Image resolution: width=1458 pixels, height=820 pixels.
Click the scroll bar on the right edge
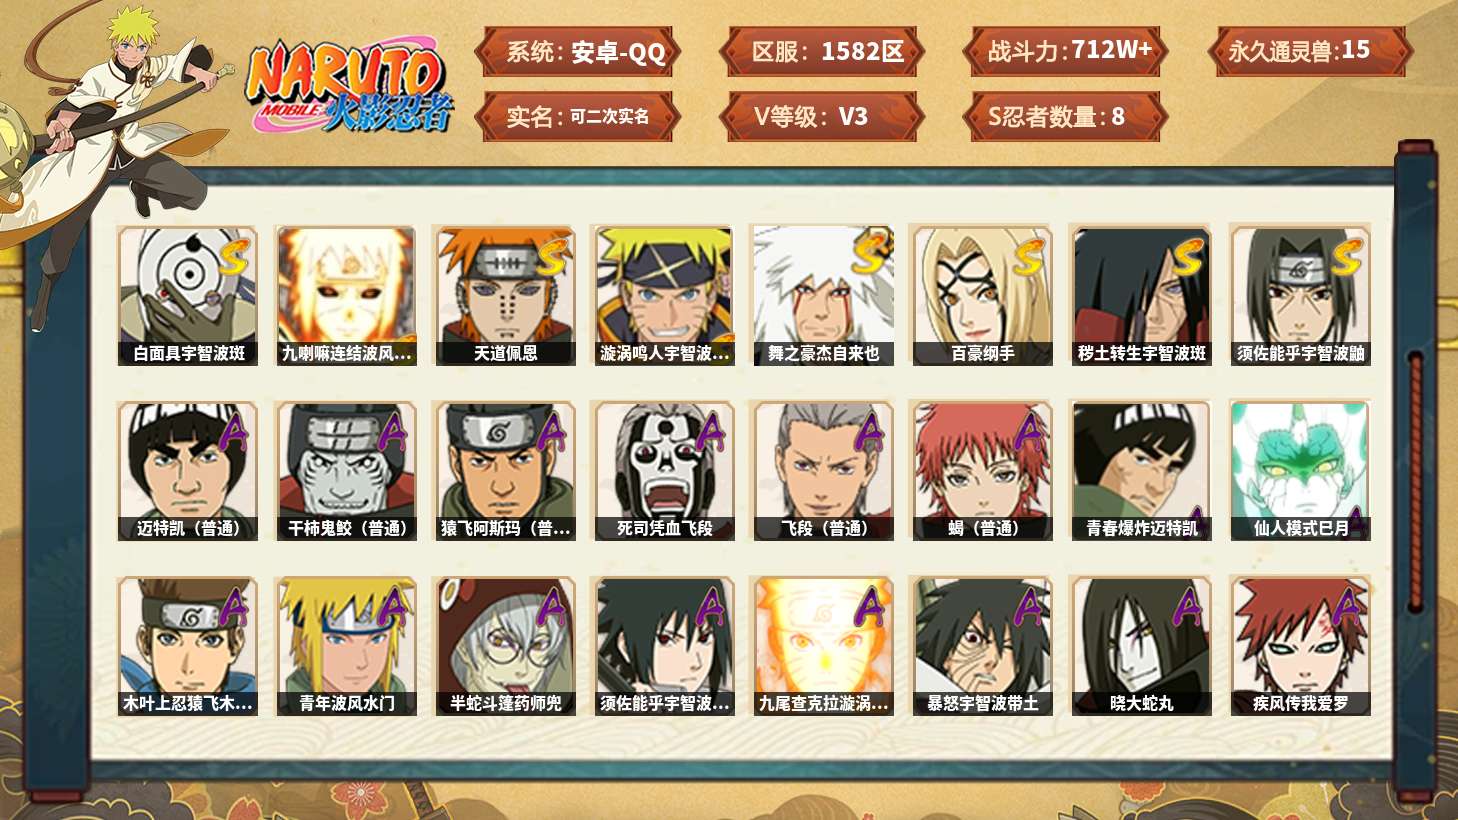(1415, 482)
